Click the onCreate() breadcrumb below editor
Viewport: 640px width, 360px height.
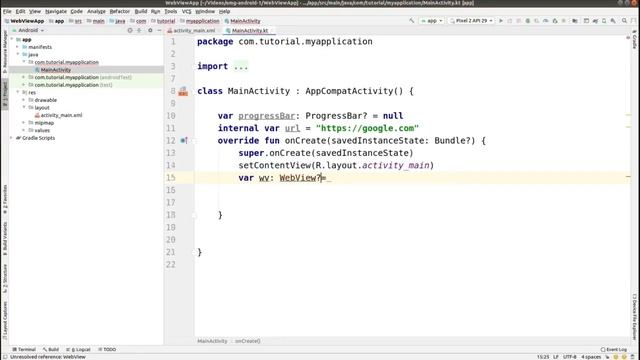point(247,341)
